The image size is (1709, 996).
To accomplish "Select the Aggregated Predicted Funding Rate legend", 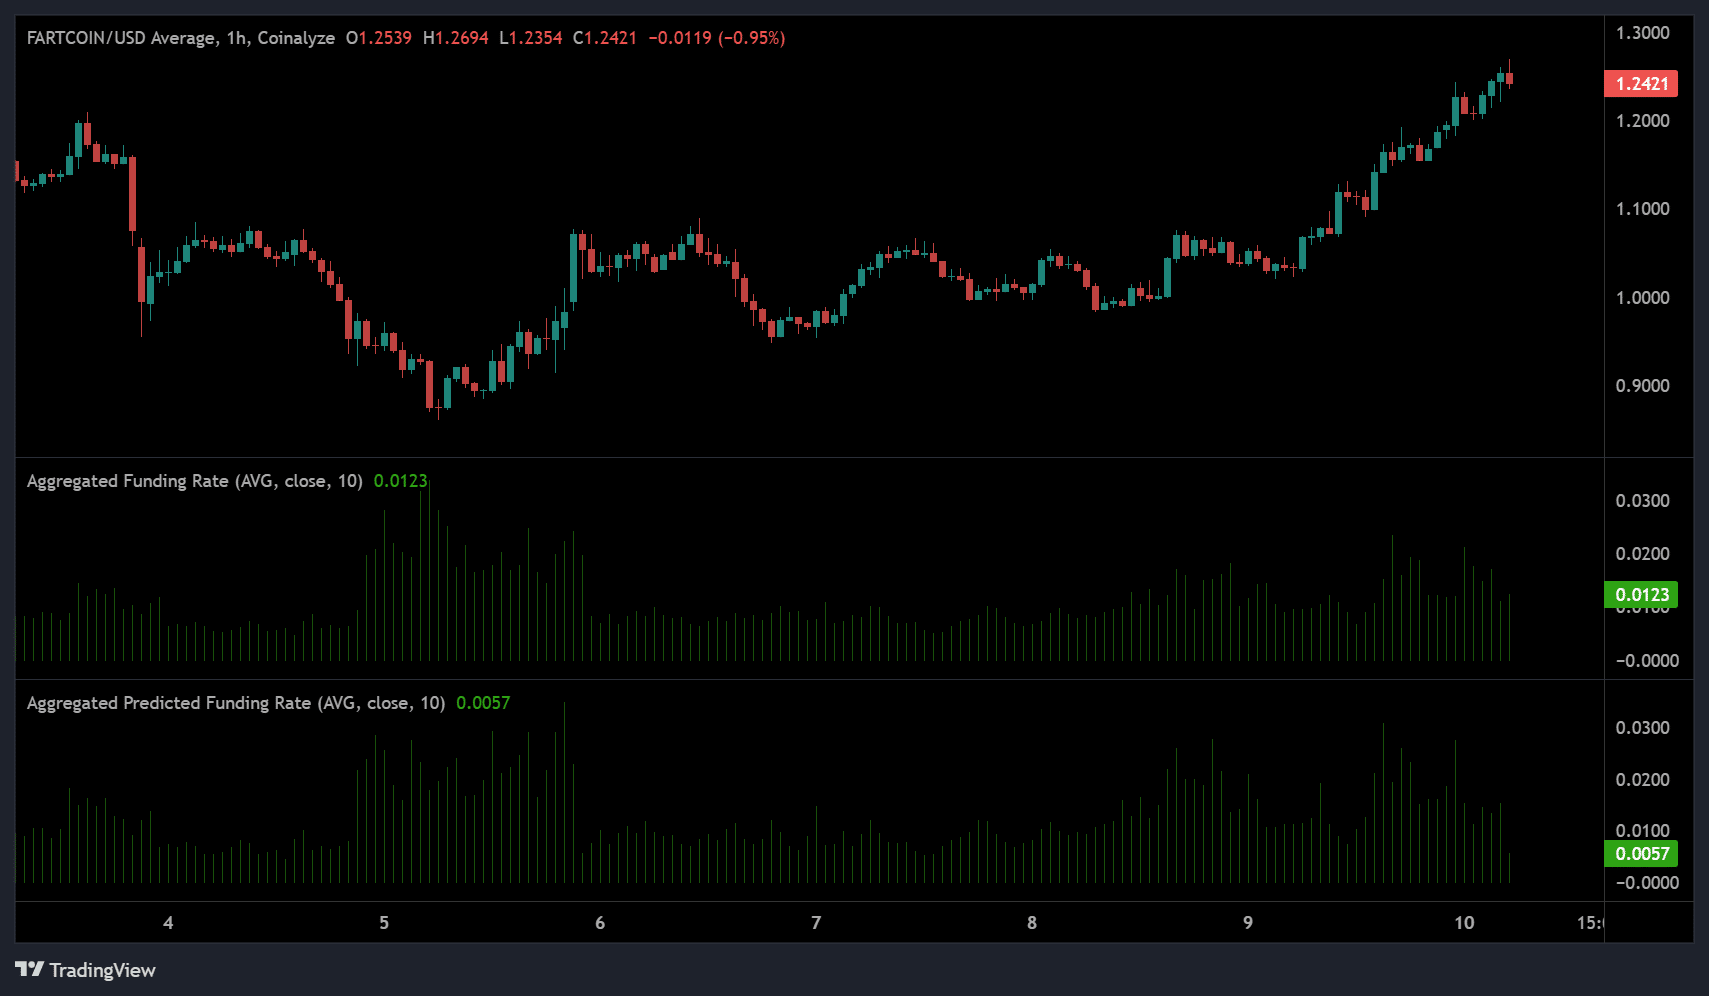I will click(x=235, y=703).
